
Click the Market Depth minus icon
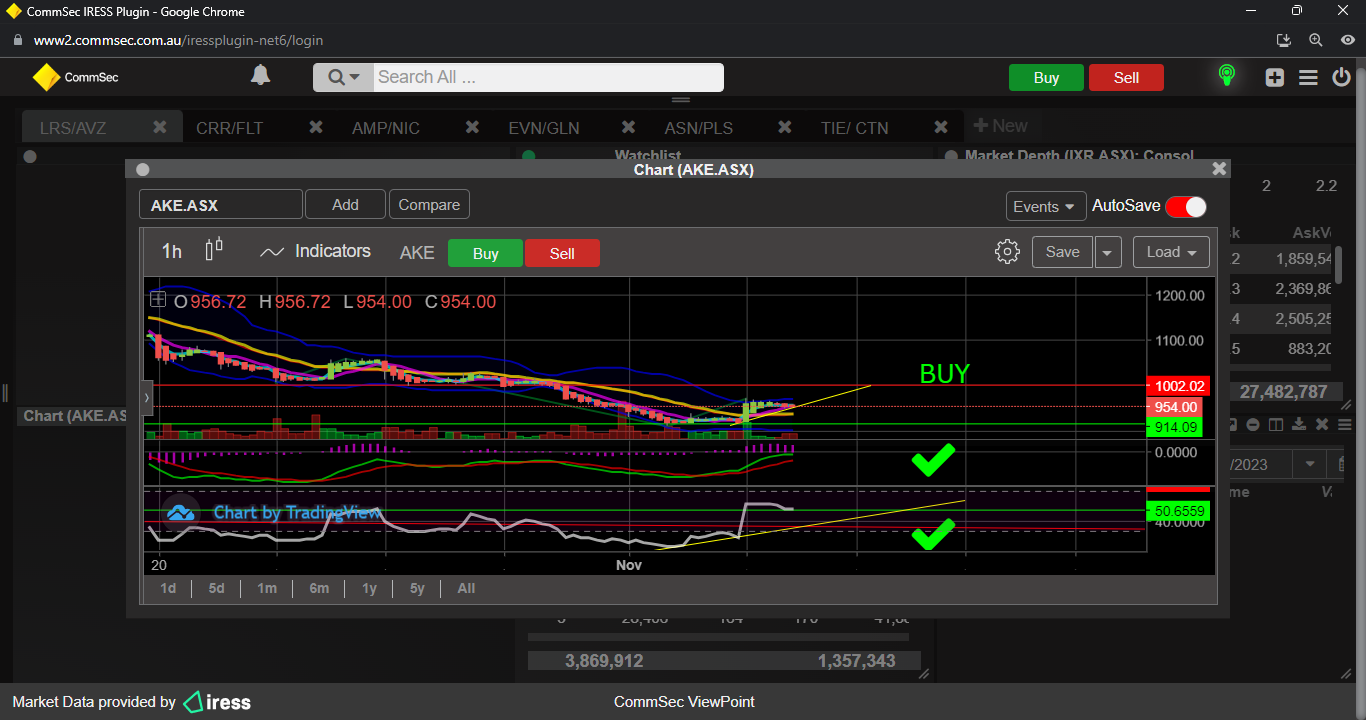[1253, 425]
